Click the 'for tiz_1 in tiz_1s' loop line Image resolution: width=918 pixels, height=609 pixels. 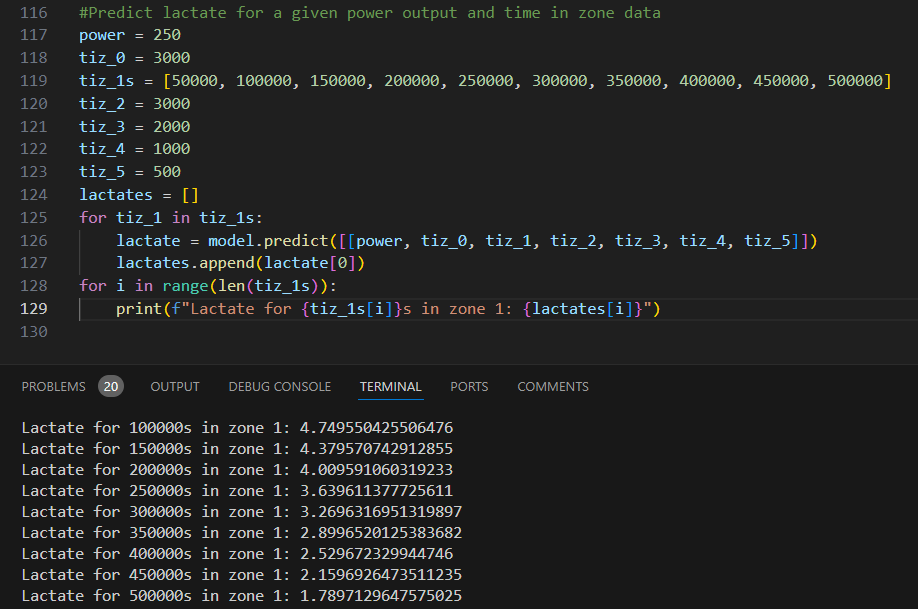pyautogui.click(x=171, y=218)
